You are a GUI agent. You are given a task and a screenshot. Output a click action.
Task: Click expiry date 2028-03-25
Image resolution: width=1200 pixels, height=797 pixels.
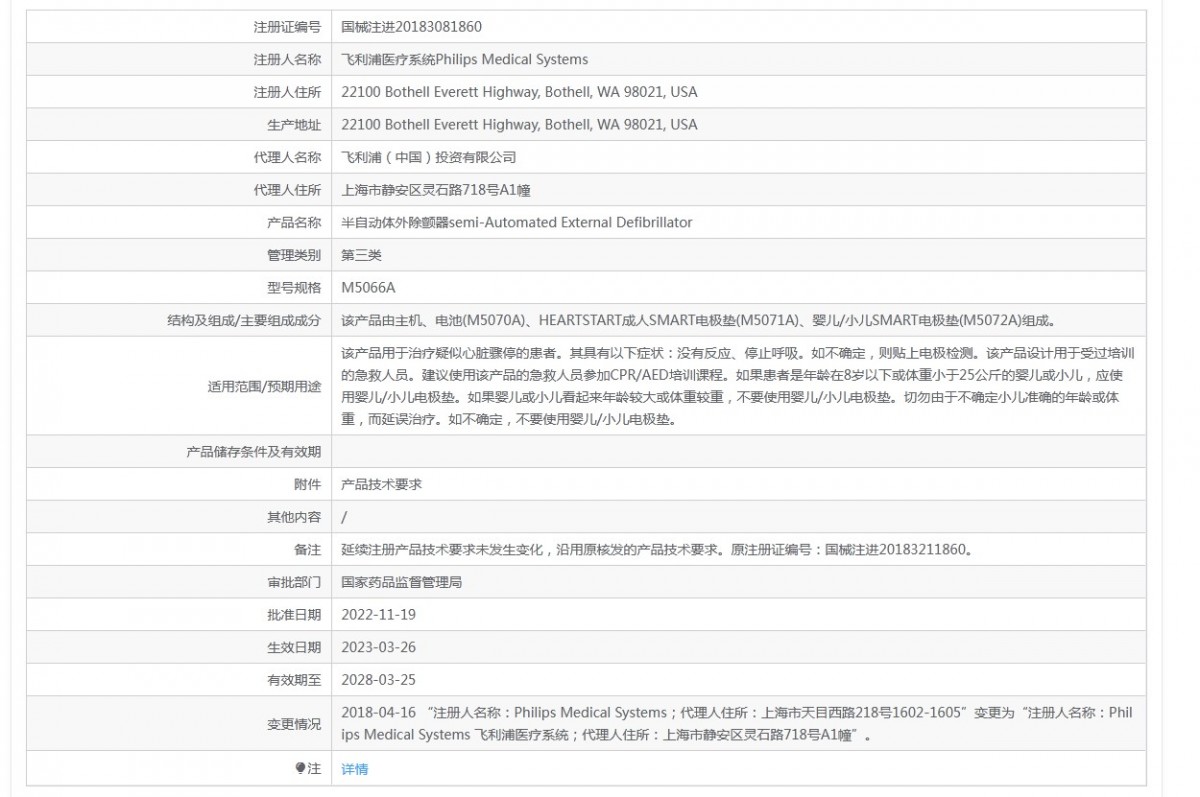coord(378,680)
